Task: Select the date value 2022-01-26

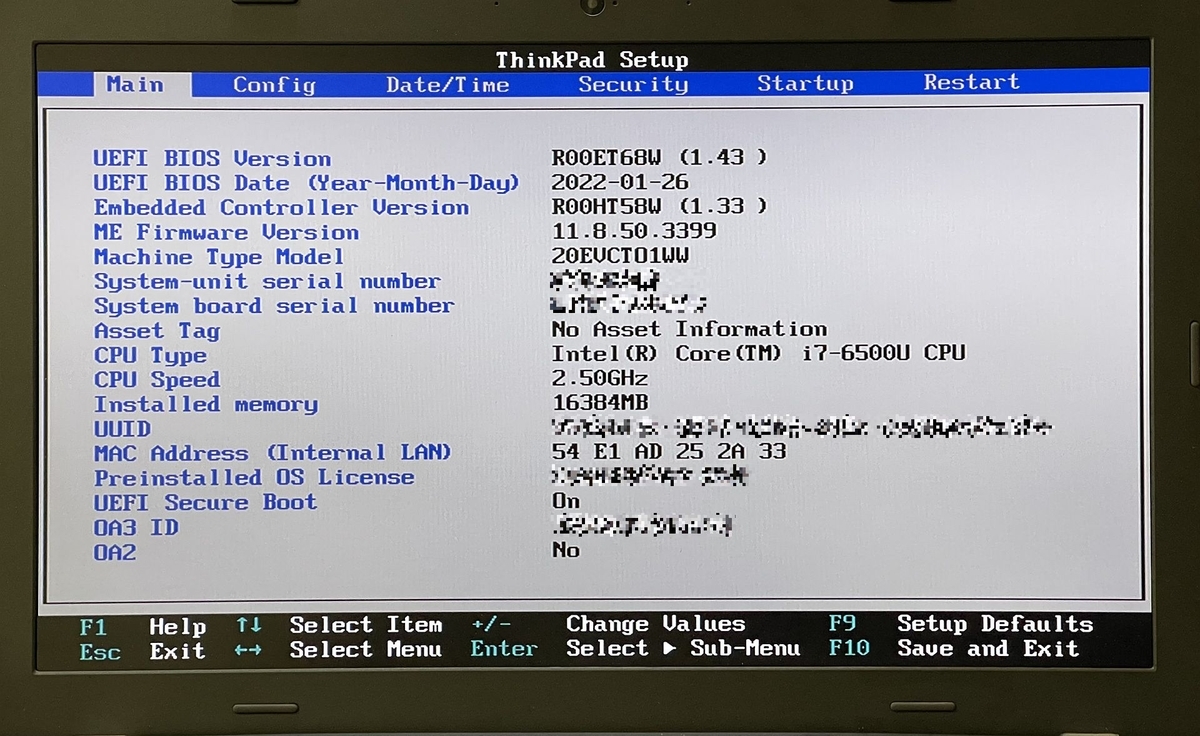Action: pyautogui.click(x=620, y=182)
